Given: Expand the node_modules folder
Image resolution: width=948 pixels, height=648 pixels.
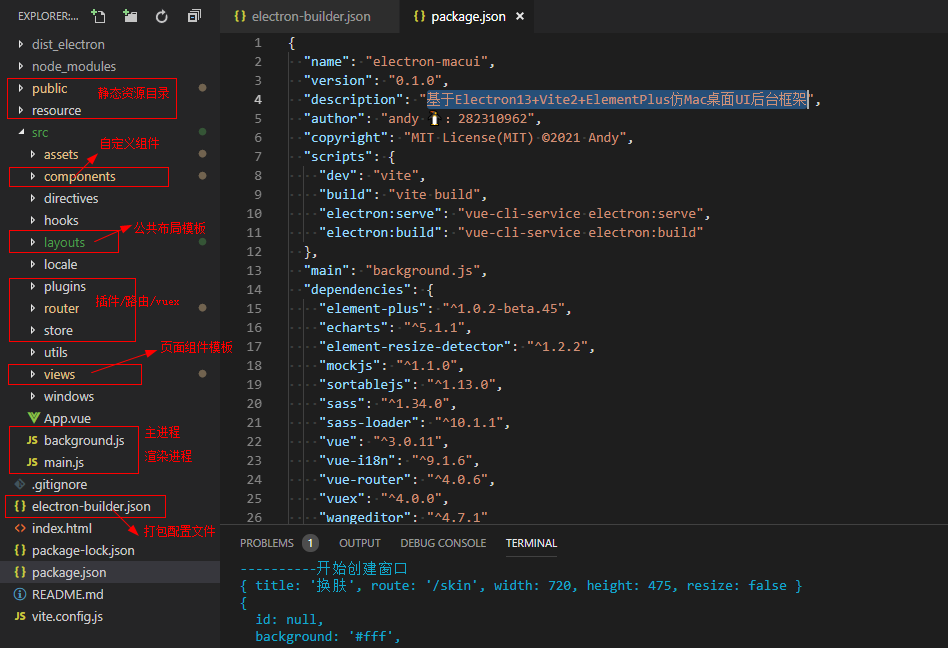Looking at the screenshot, I should coord(21,66).
